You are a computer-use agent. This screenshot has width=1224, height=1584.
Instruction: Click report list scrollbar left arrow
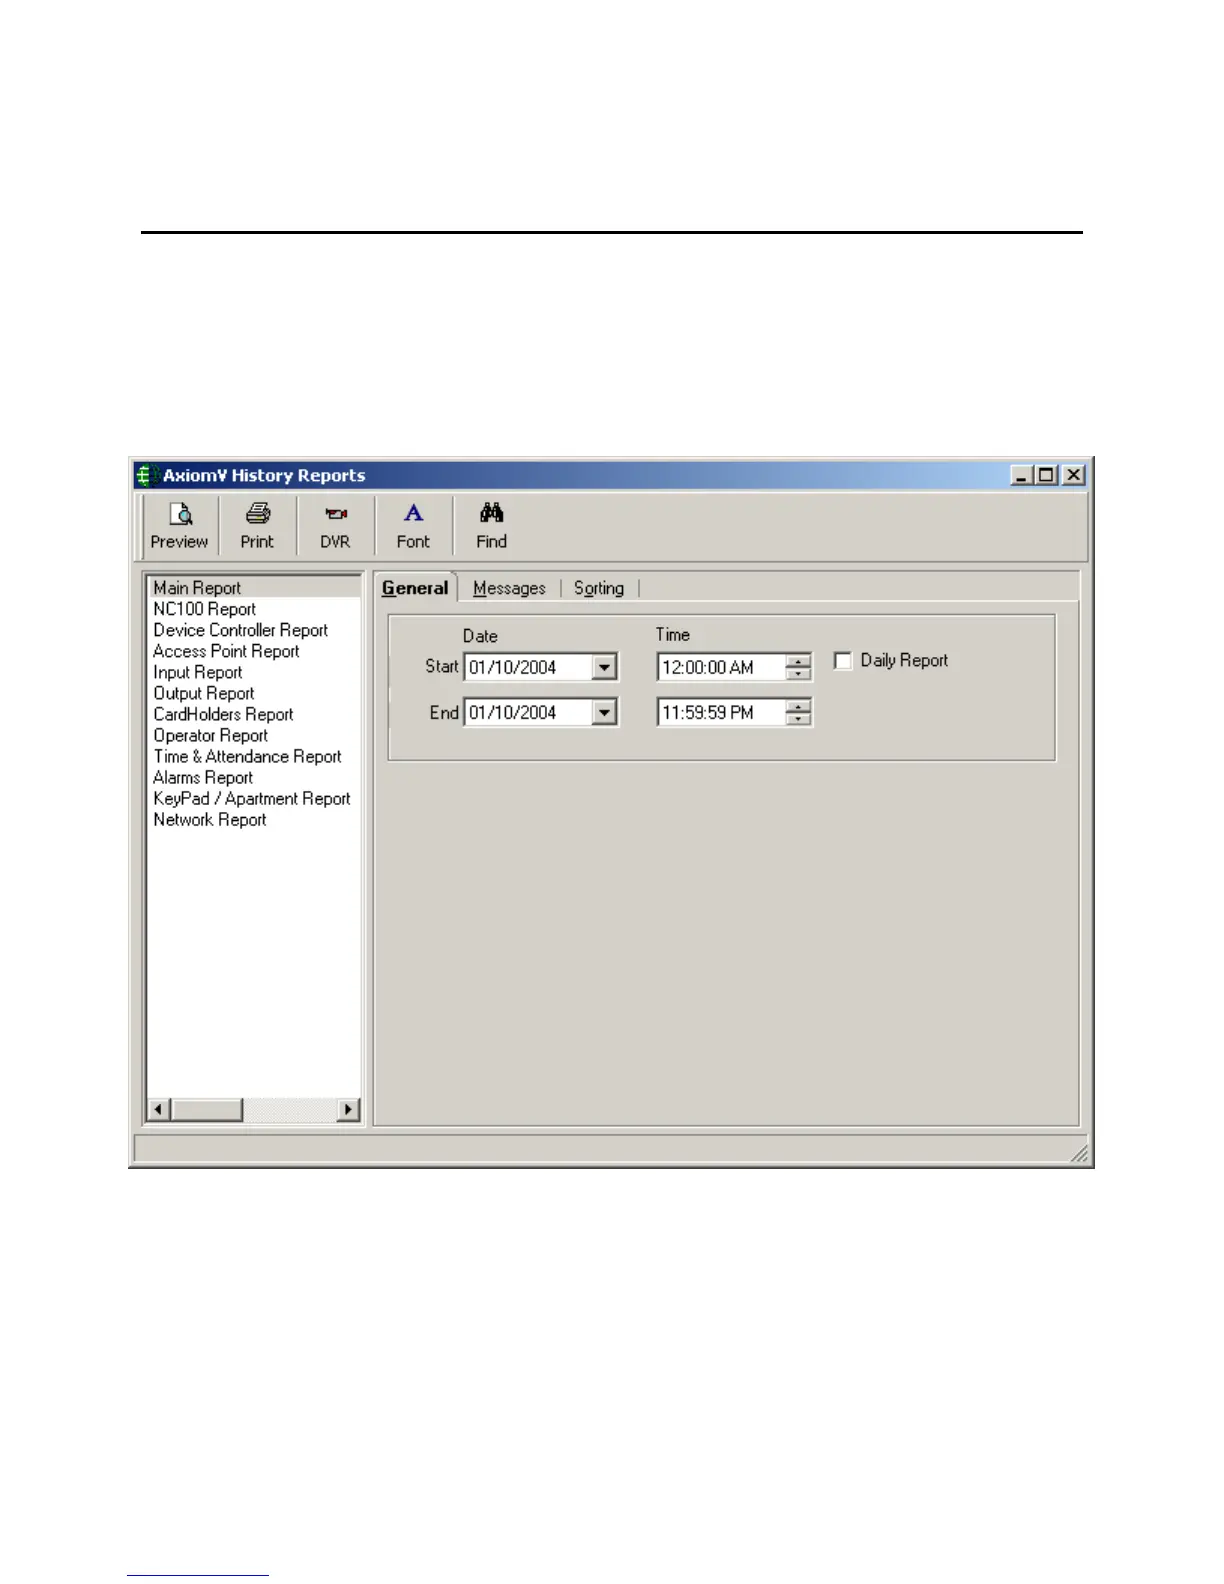pos(159,1109)
